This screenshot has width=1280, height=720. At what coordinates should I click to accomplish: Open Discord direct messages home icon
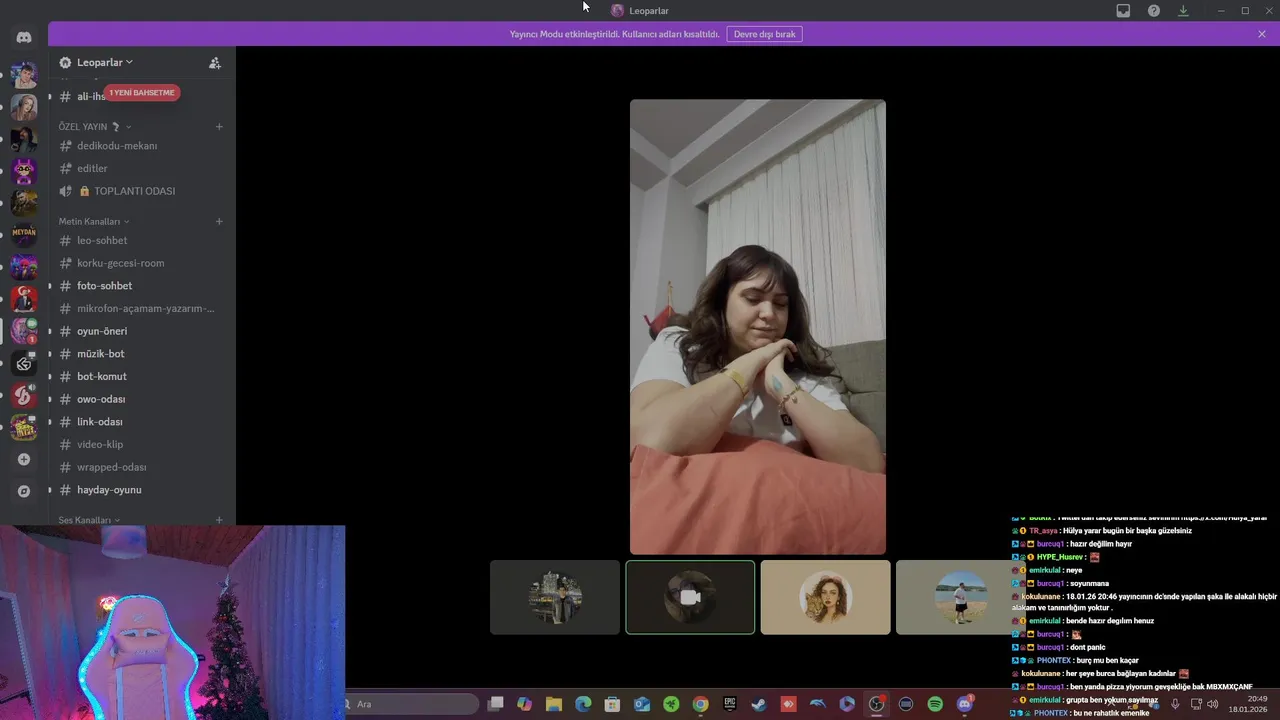pyautogui.click(x=24, y=37)
